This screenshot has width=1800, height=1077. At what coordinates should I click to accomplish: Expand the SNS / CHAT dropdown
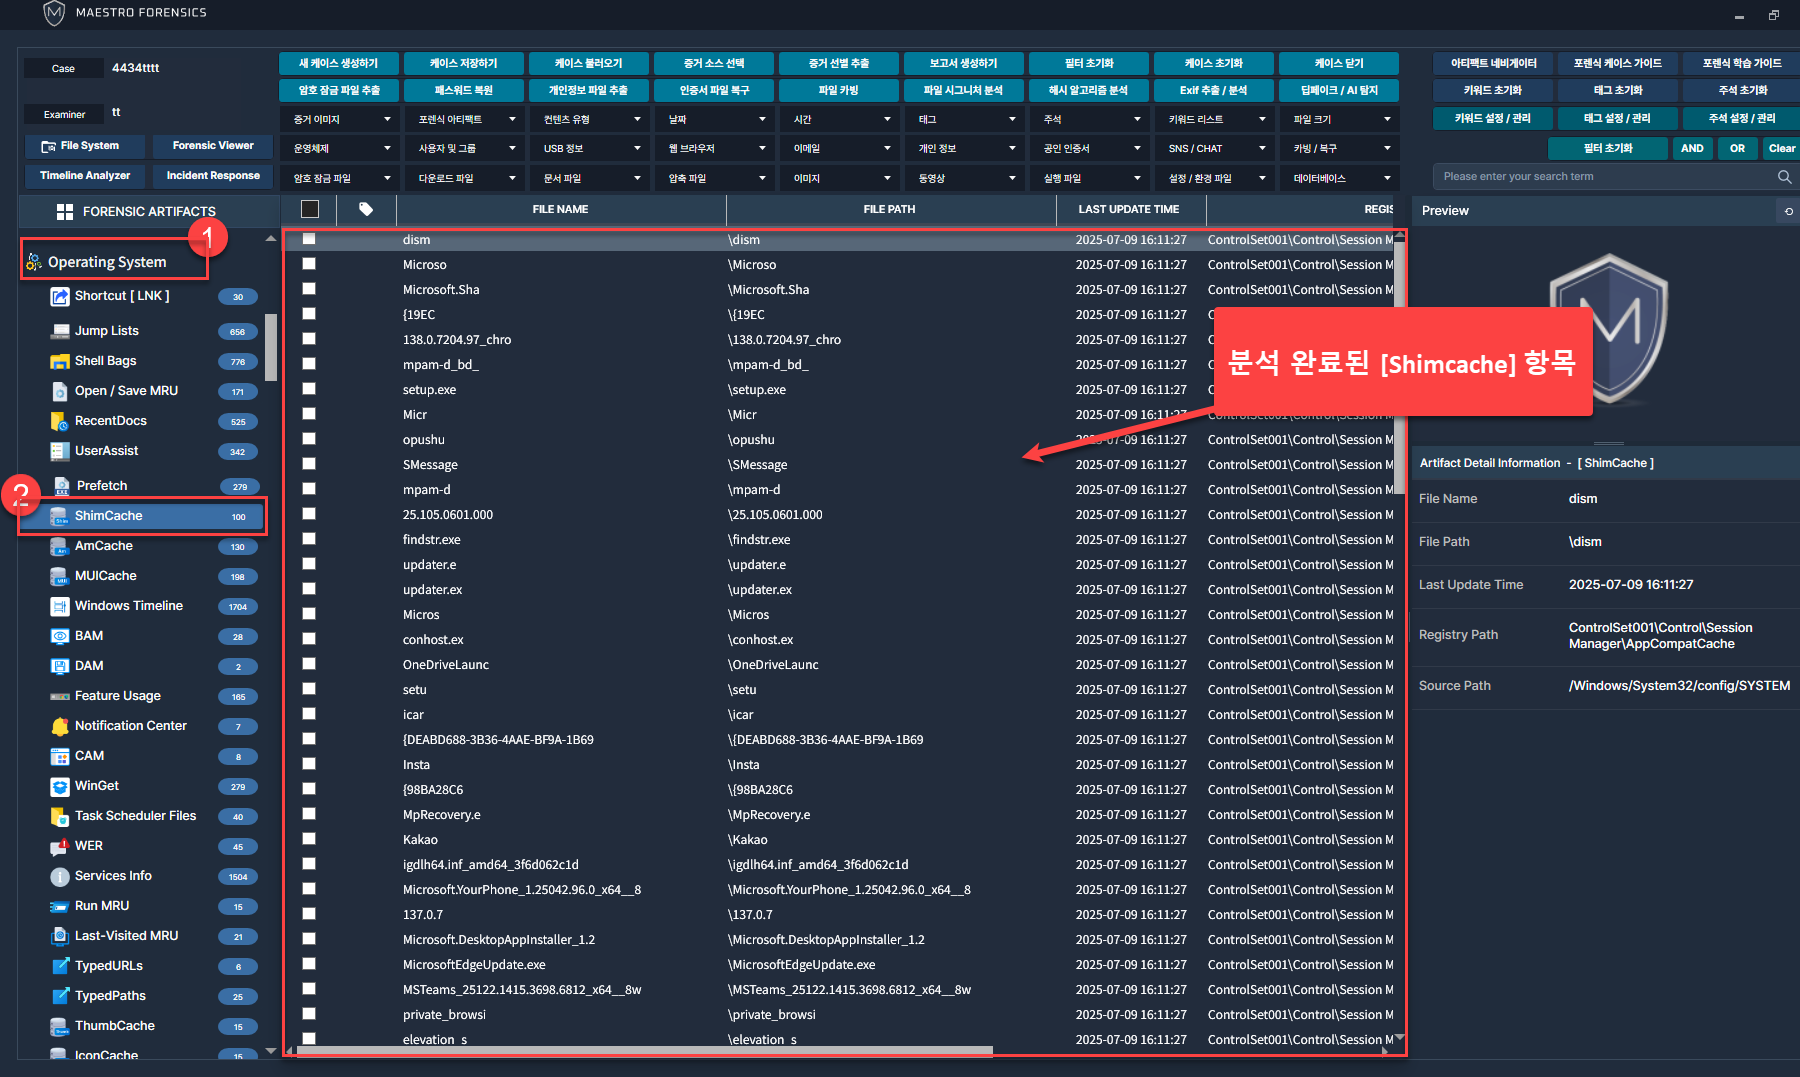[1213, 148]
